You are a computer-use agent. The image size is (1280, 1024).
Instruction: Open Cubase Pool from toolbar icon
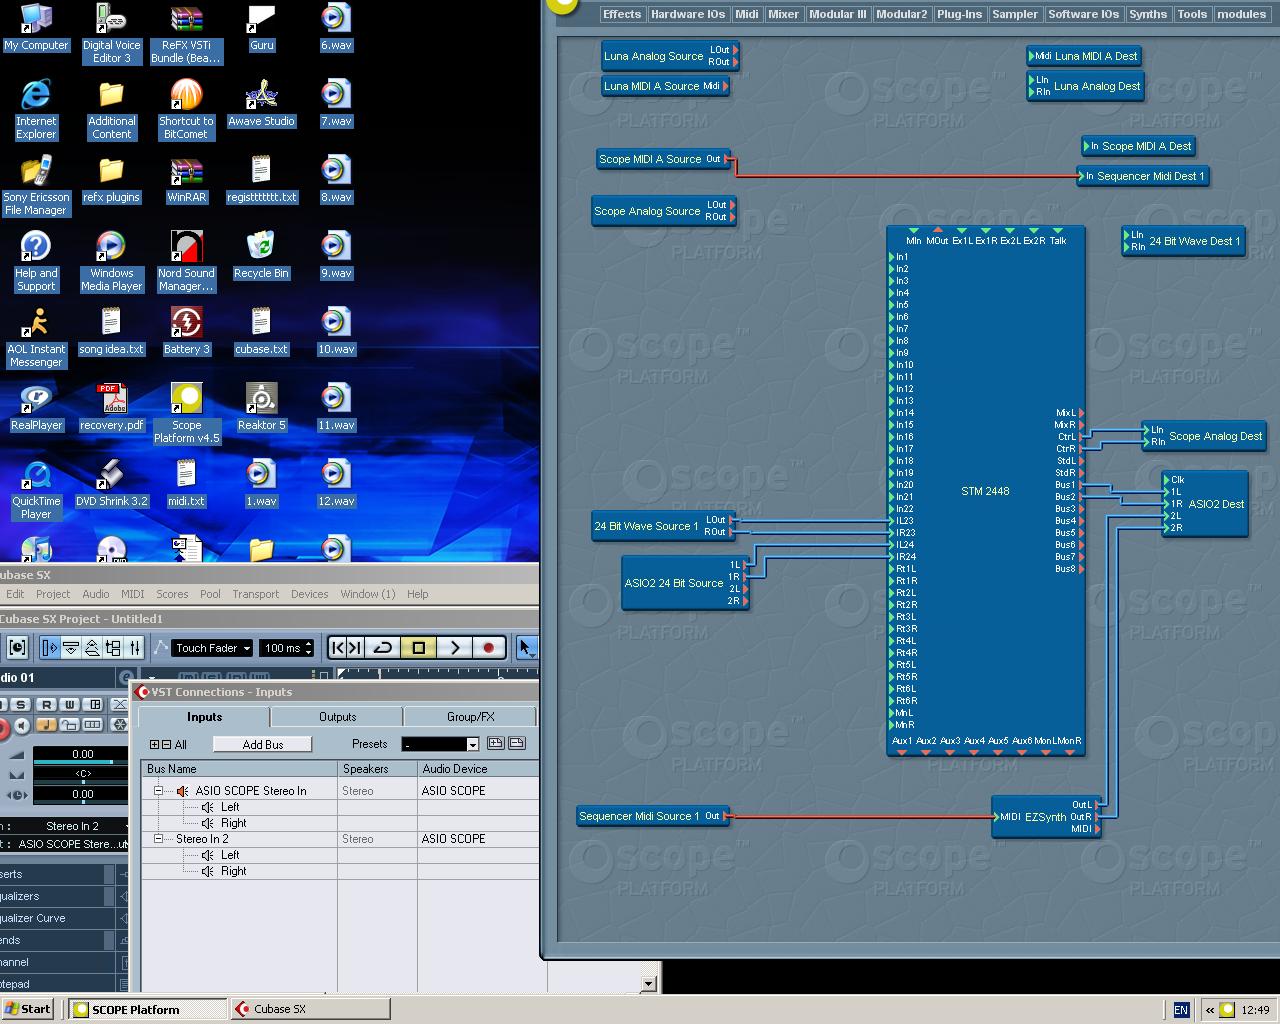click(x=113, y=648)
